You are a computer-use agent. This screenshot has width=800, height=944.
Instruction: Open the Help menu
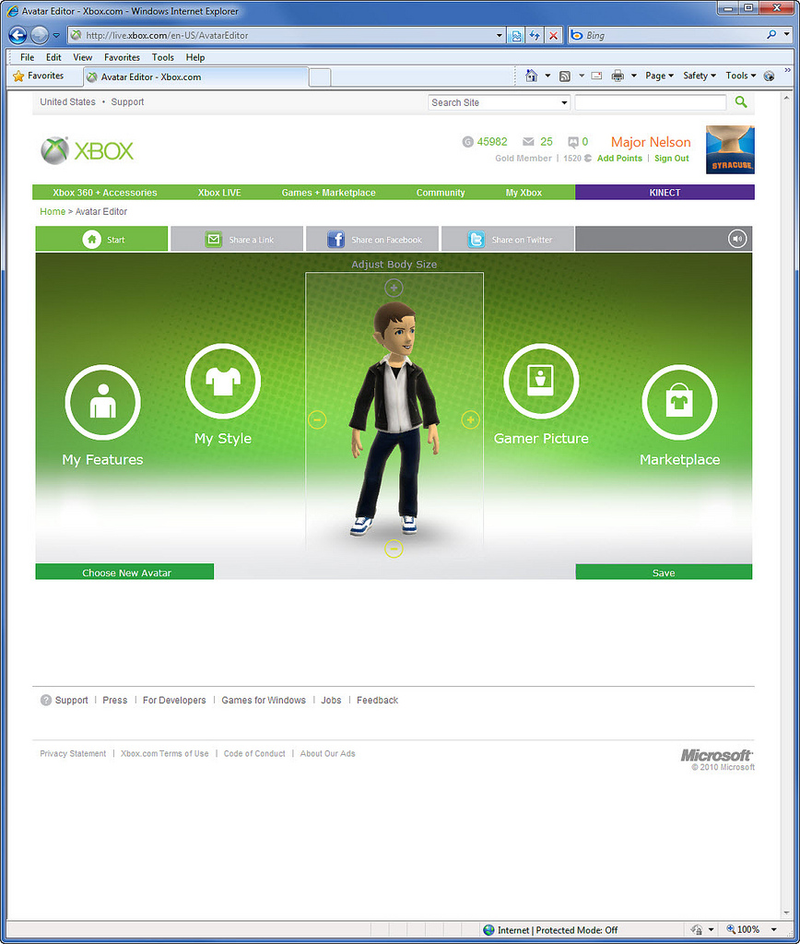[195, 57]
